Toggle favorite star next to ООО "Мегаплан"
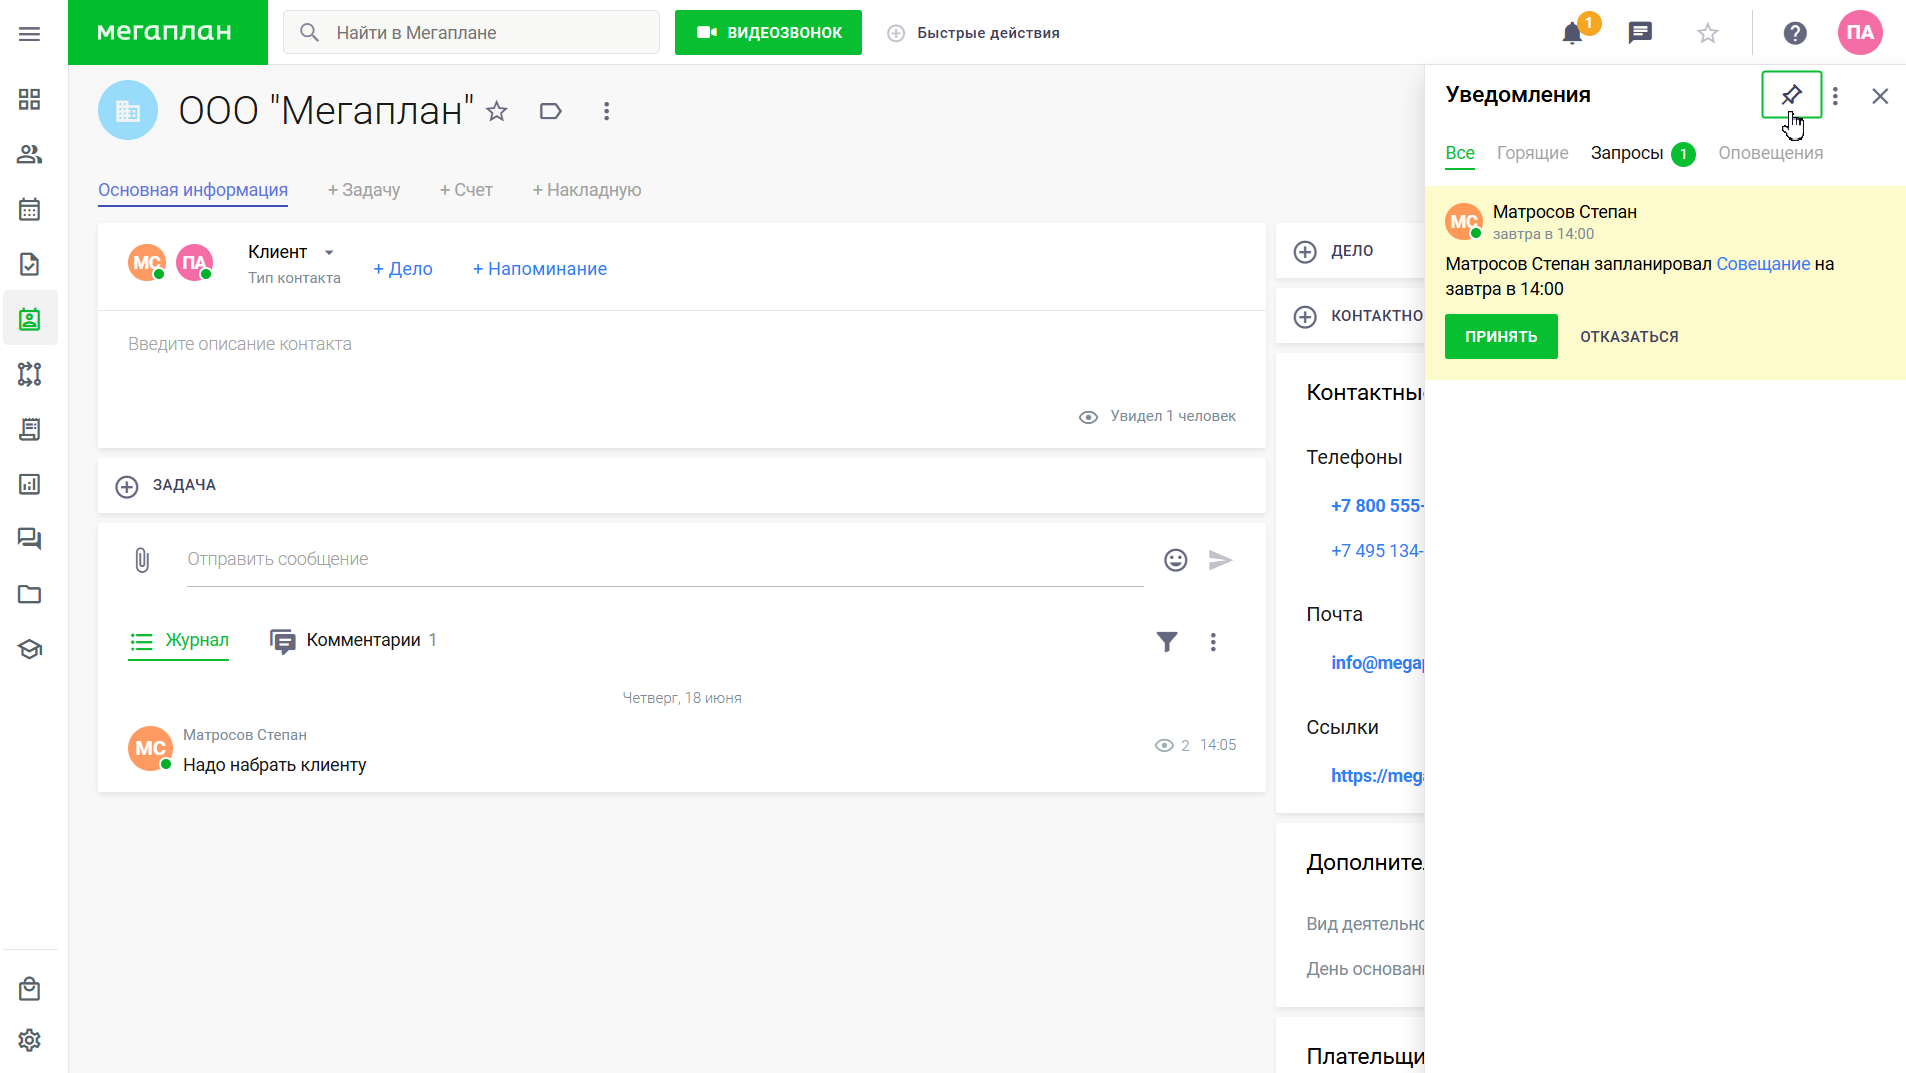This screenshot has height=1073, width=1906. pyautogui.click(x=497, y=111)
